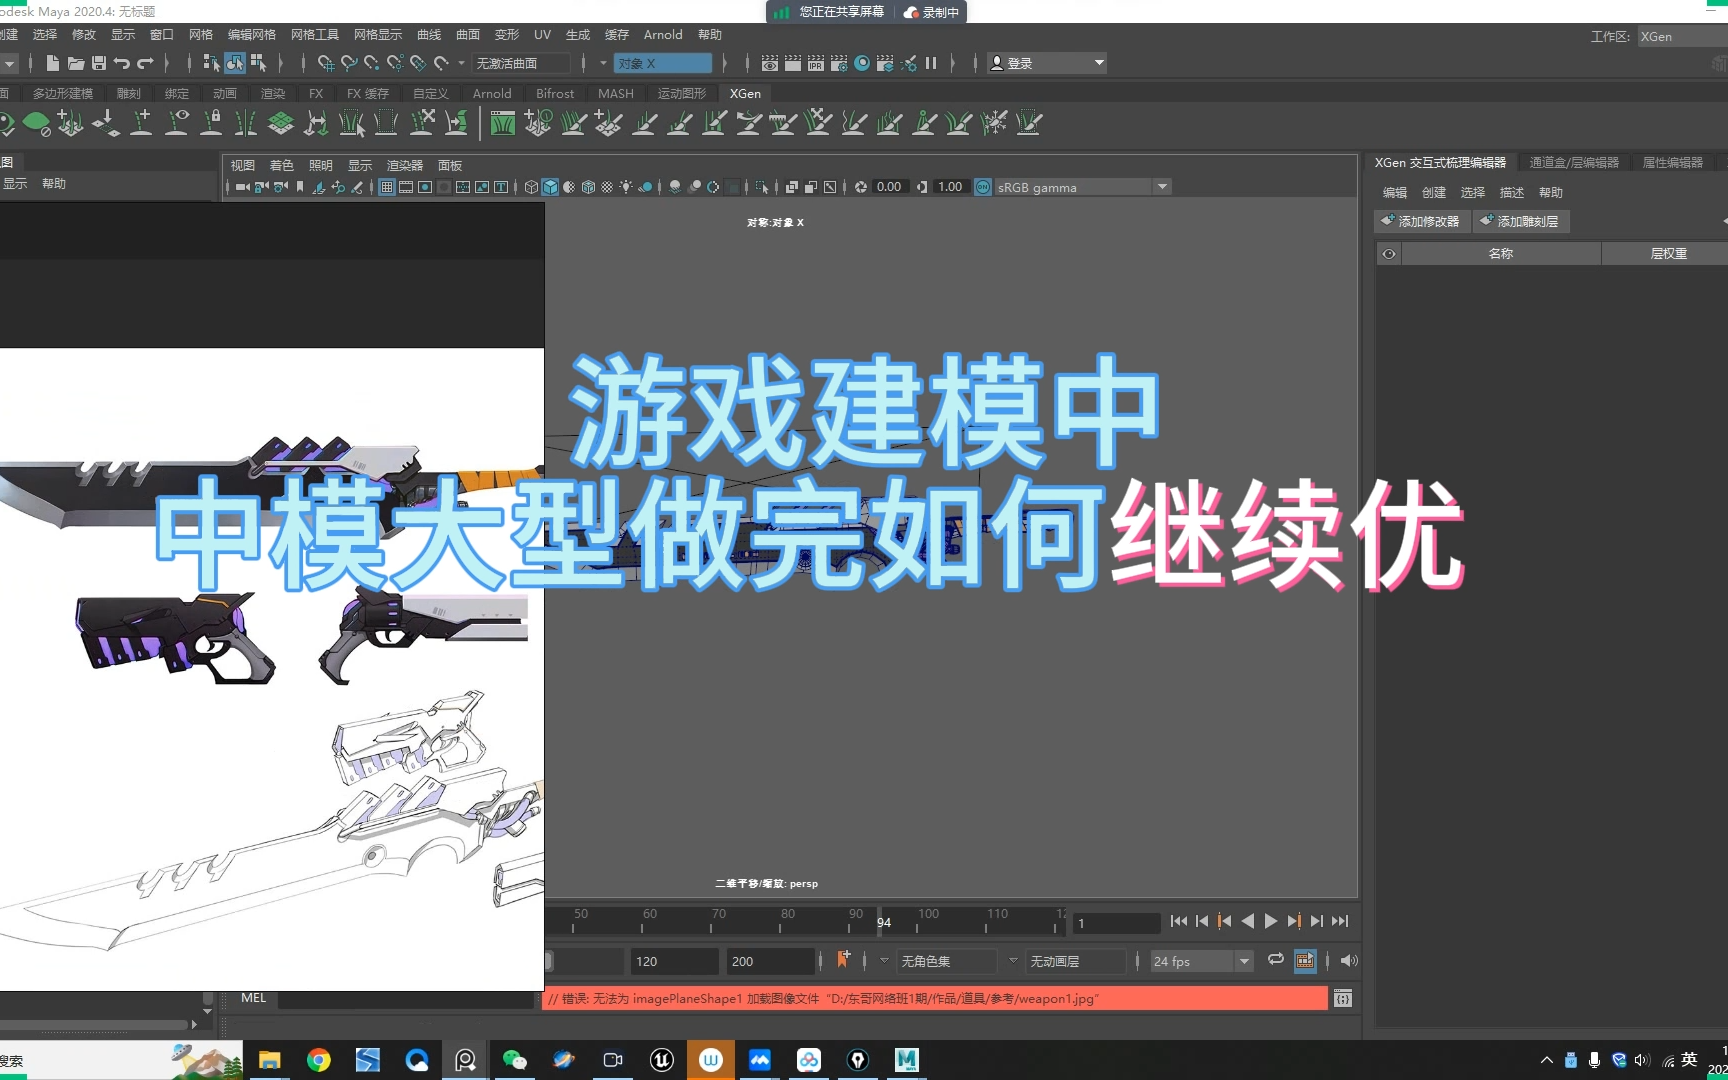The height and width of the screenshot is (1080, 1728).
Task: Click the IPR render icon
Action: click(816, 63)
